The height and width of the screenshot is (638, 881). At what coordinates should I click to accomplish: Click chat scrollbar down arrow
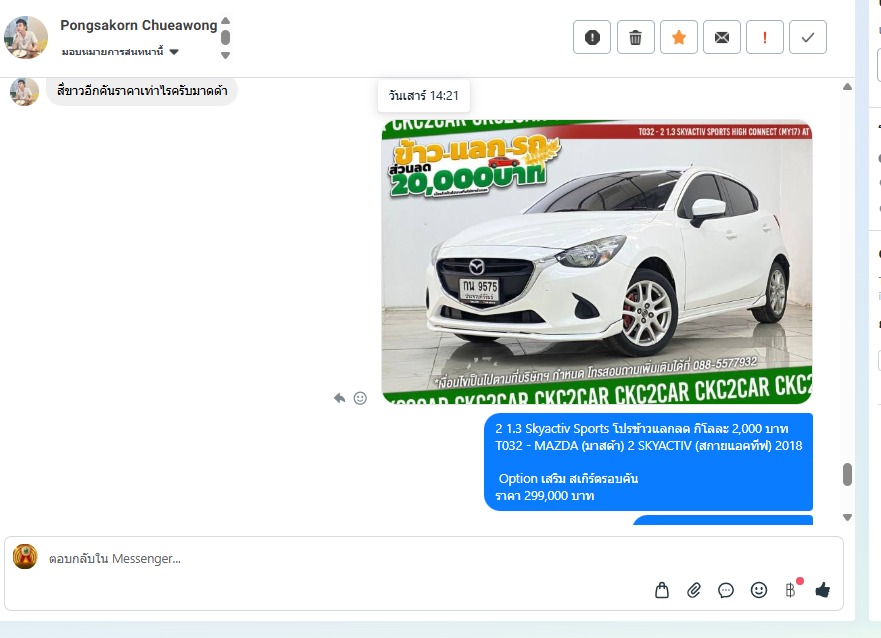(x=847, y=517)
